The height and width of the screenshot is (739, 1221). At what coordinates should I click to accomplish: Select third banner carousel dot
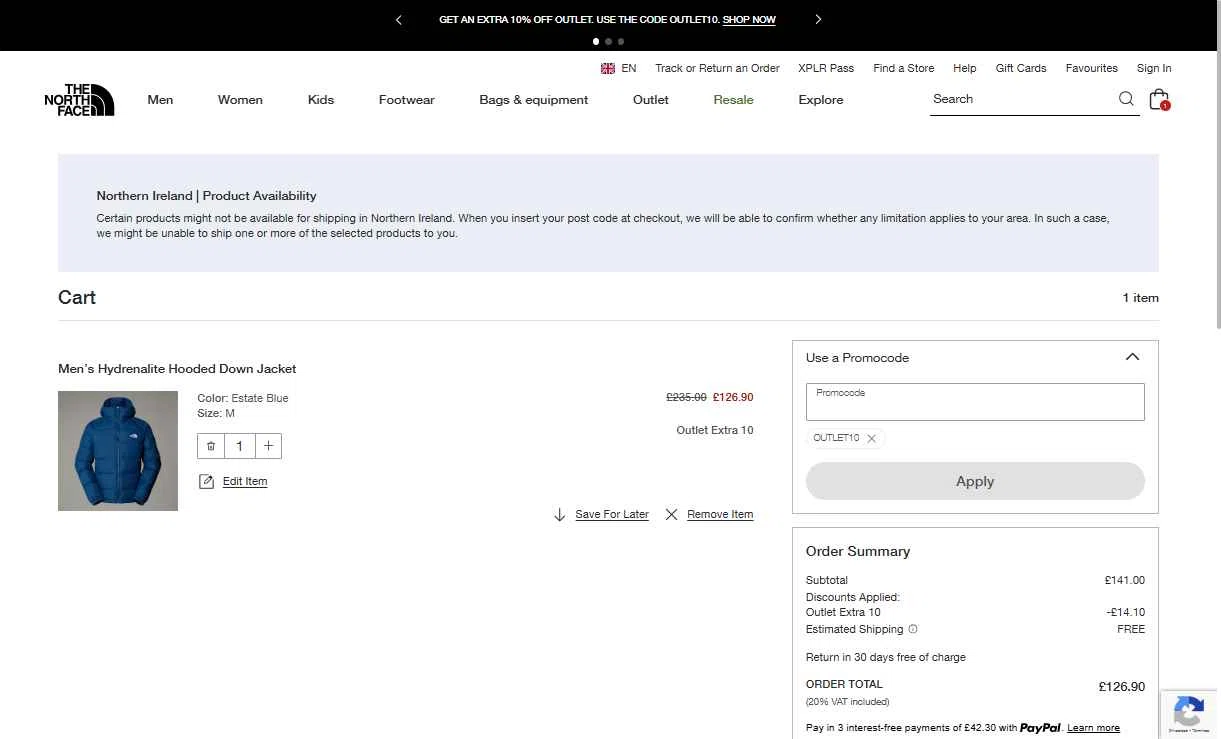tap(621, 42)
